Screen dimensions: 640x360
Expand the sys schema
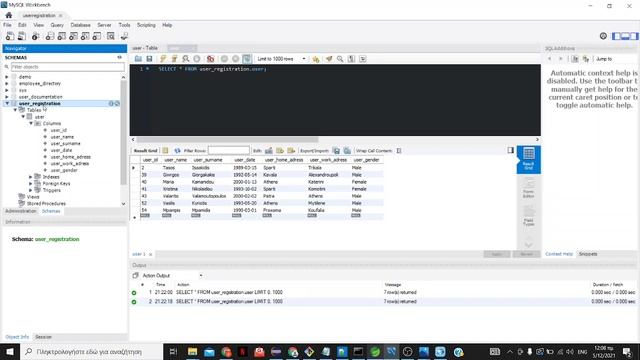pos(7,90)
